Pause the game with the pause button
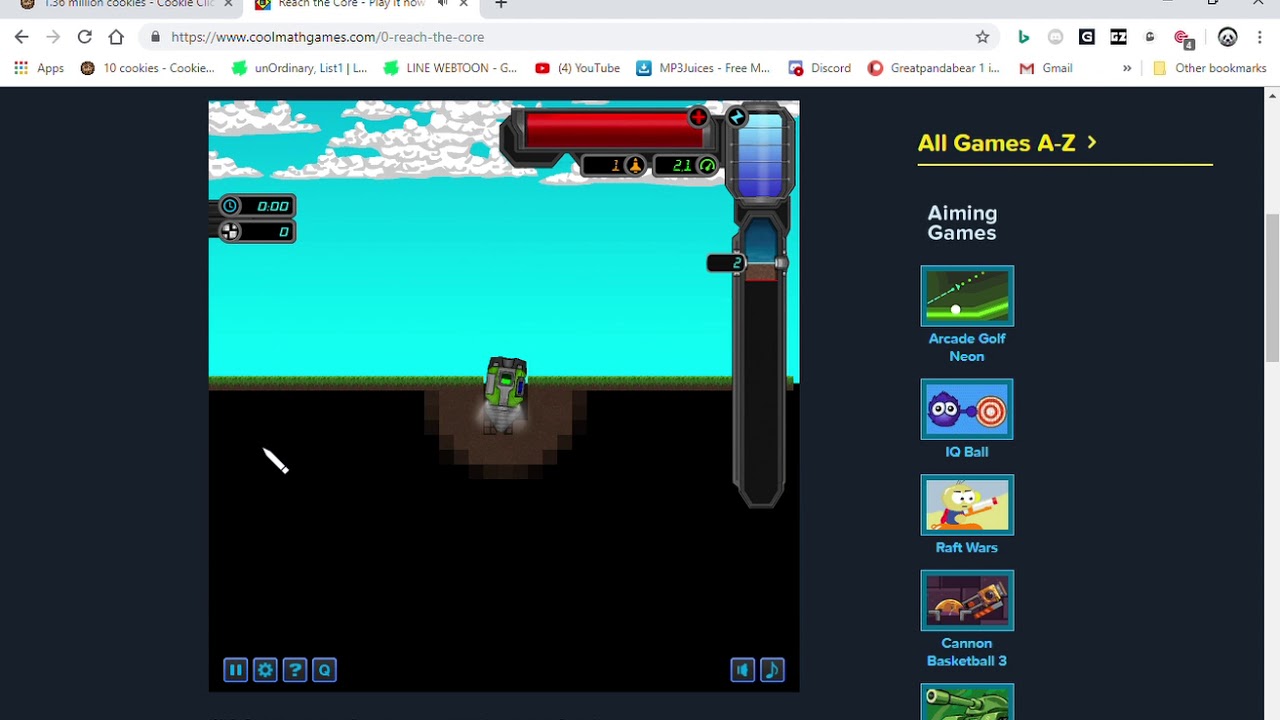 pyautogui.click(x=235, y=670)
